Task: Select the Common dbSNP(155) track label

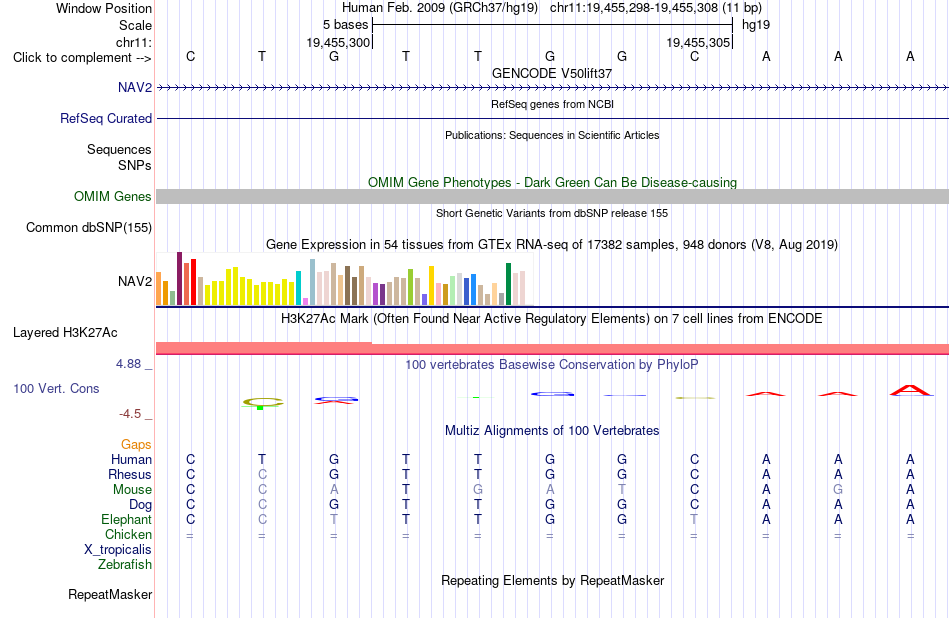Action: point(88,227)
